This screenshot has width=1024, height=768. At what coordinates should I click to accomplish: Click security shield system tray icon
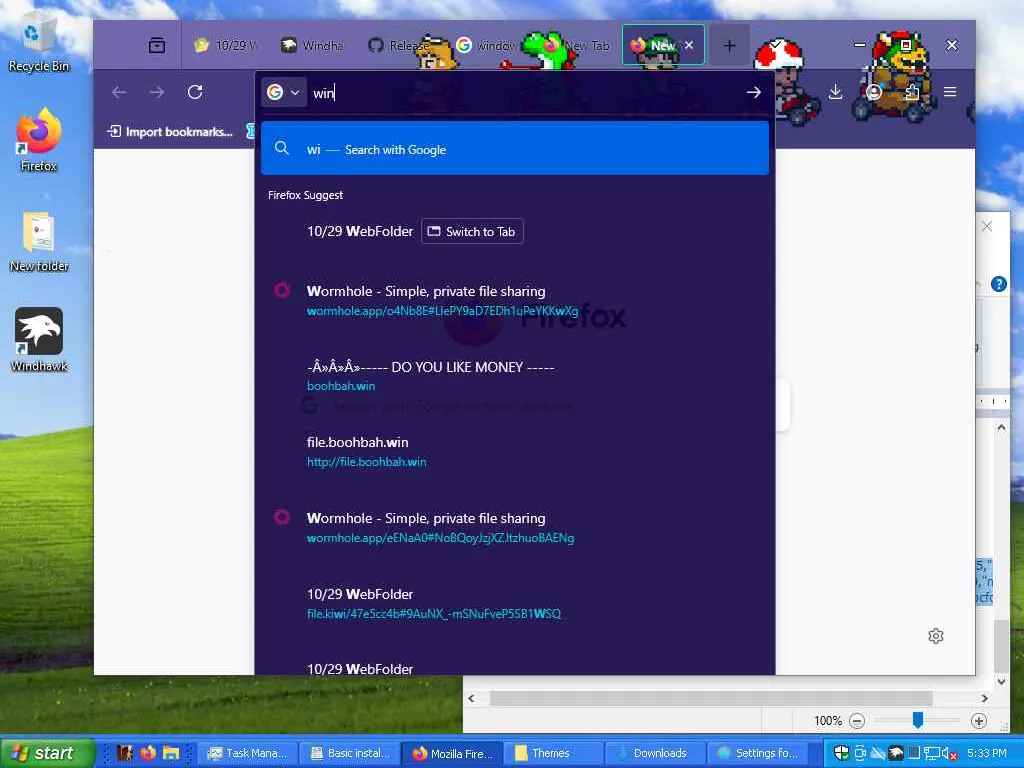point(841,753)
